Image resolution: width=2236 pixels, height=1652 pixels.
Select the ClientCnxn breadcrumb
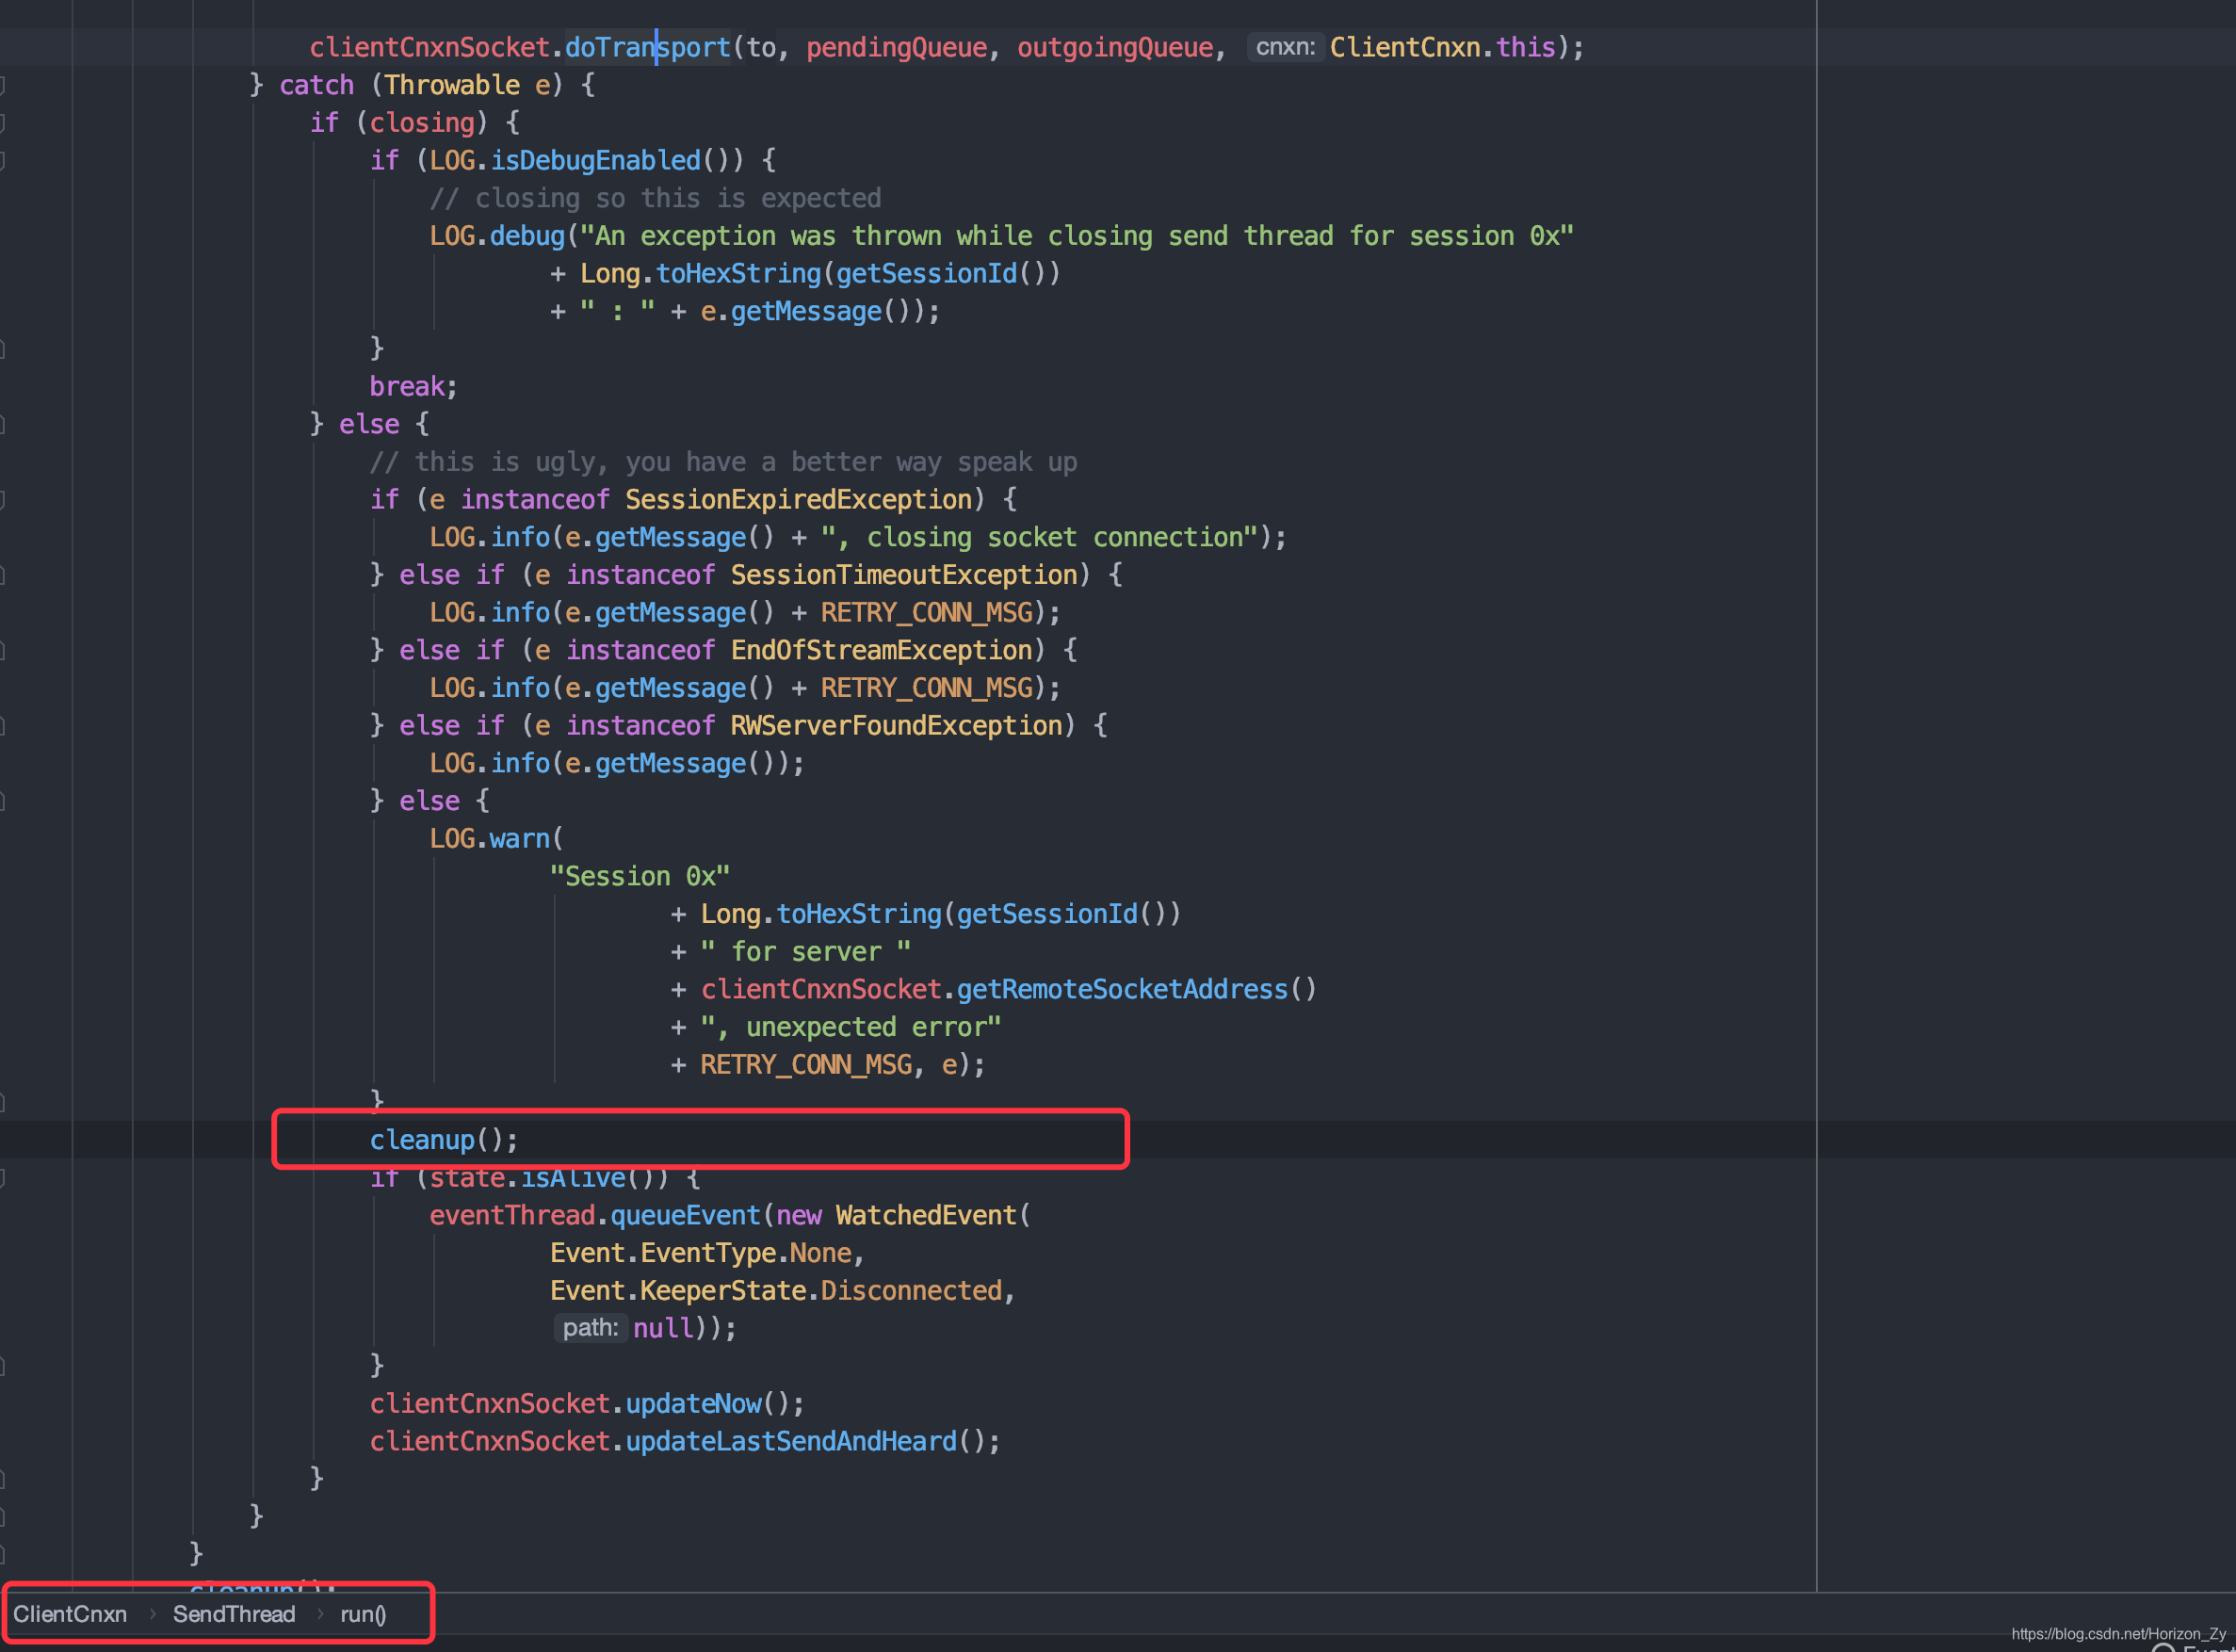(x=70, y=1614)
